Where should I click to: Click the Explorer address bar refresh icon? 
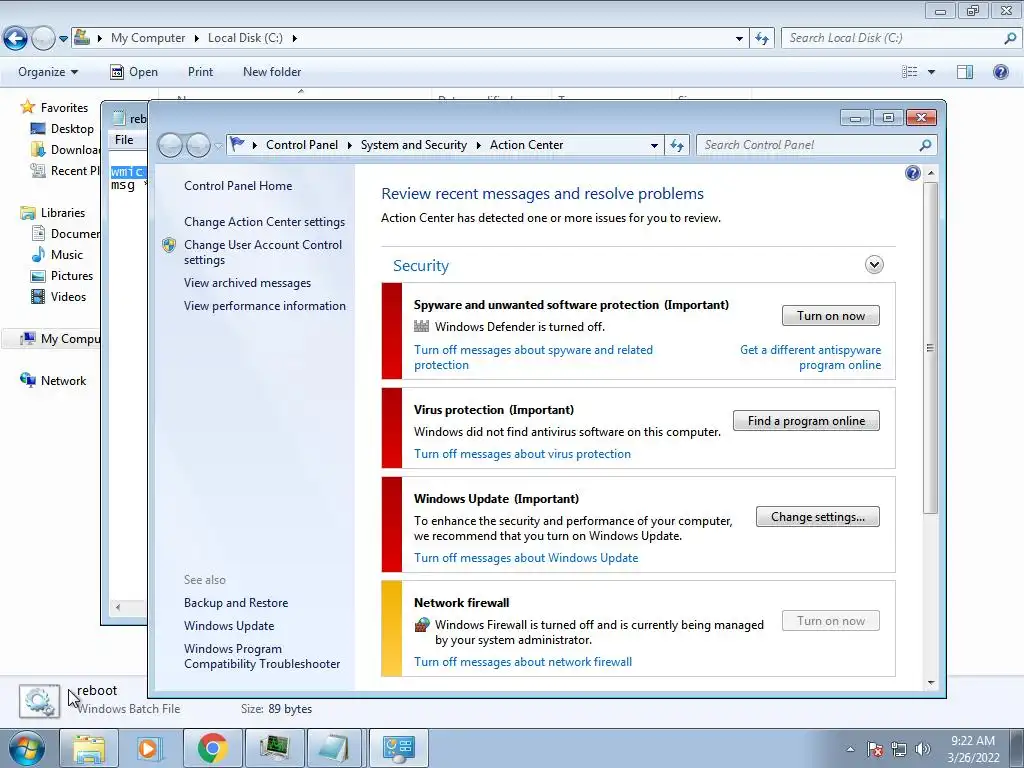point(761,39)
